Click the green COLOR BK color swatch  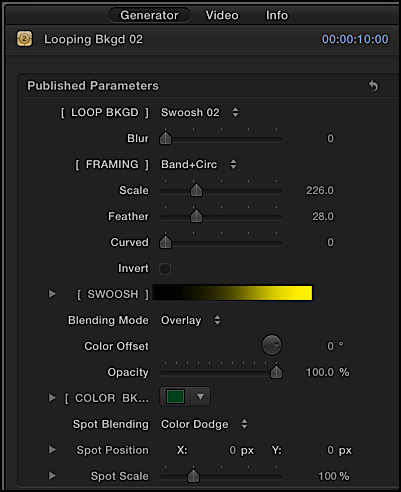tap(176, 397)
